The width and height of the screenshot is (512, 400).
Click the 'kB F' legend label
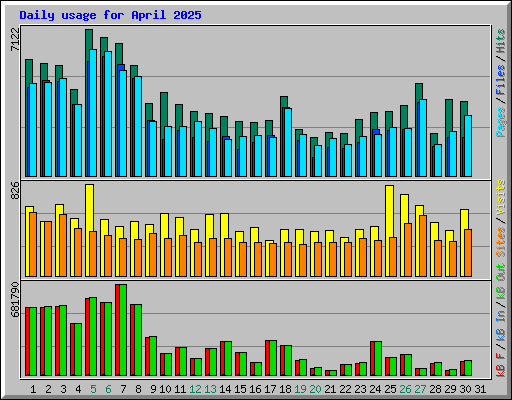point(500,364)
